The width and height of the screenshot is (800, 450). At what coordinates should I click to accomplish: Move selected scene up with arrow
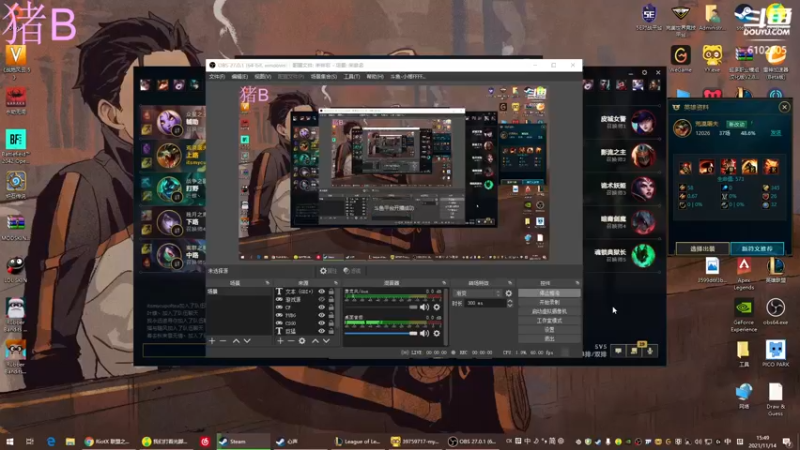[x=236, y=341]
